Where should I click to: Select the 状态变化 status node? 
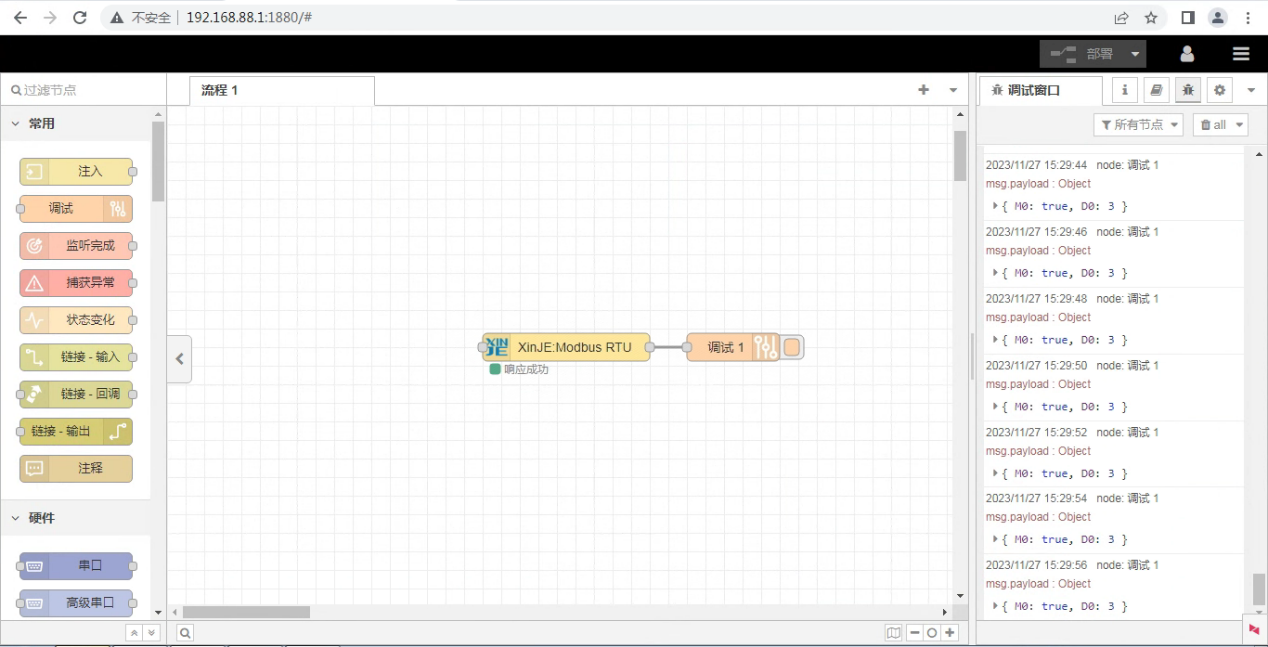coord(76,320)
